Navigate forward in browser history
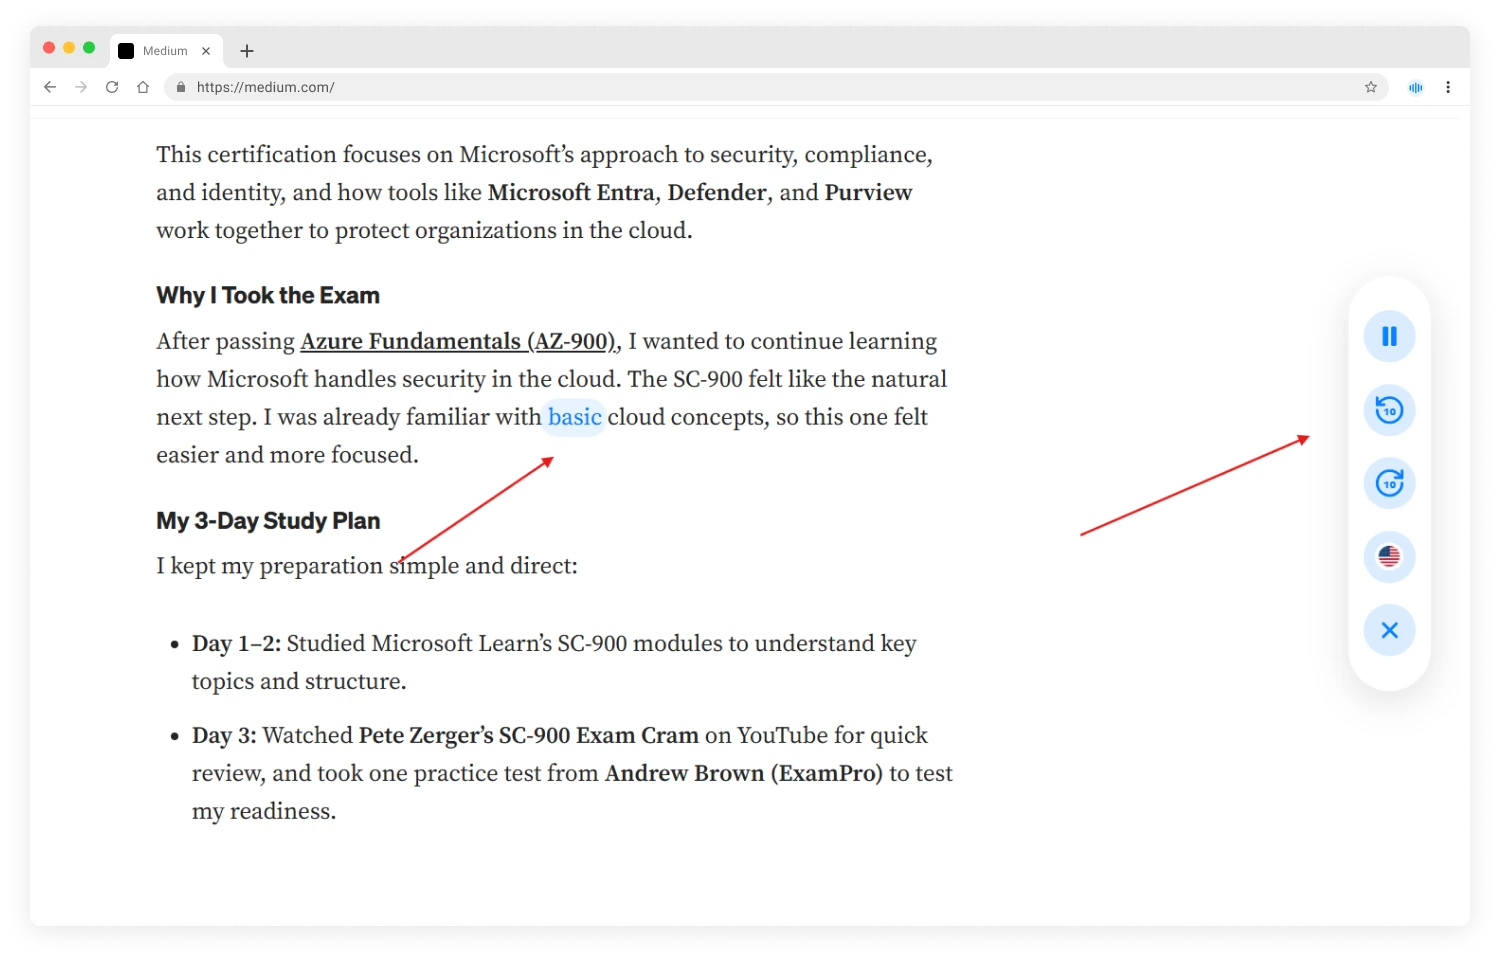 [81, 87]
